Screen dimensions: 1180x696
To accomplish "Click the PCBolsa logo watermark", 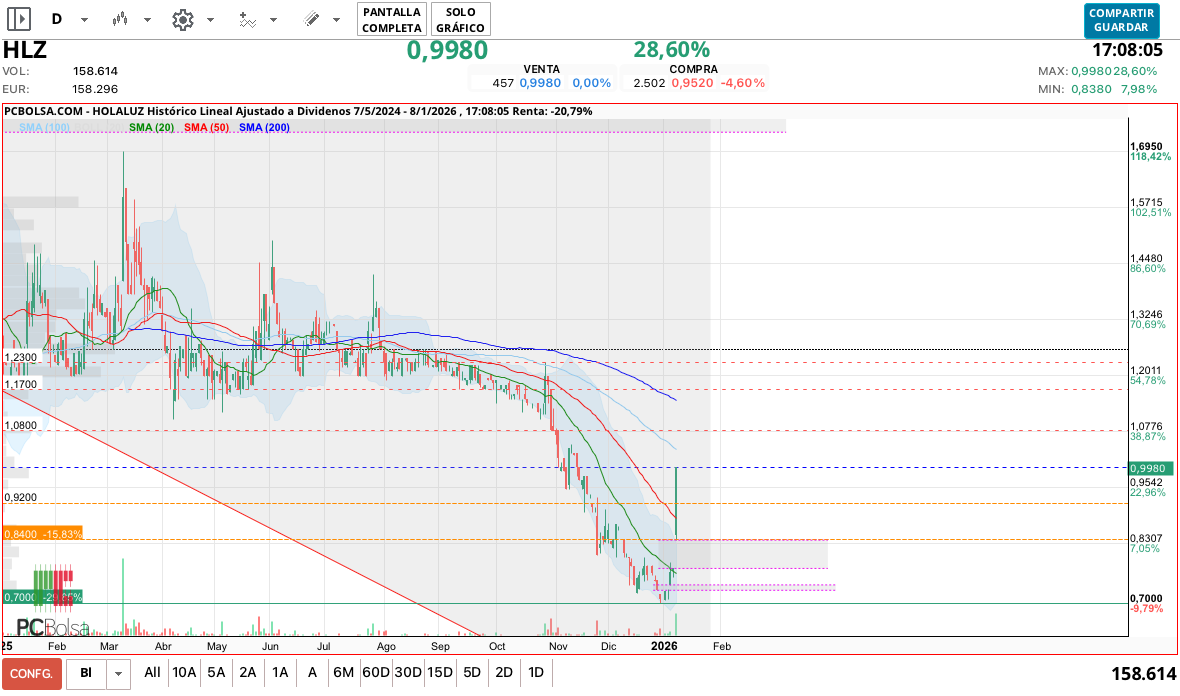I will pos(52,627).
